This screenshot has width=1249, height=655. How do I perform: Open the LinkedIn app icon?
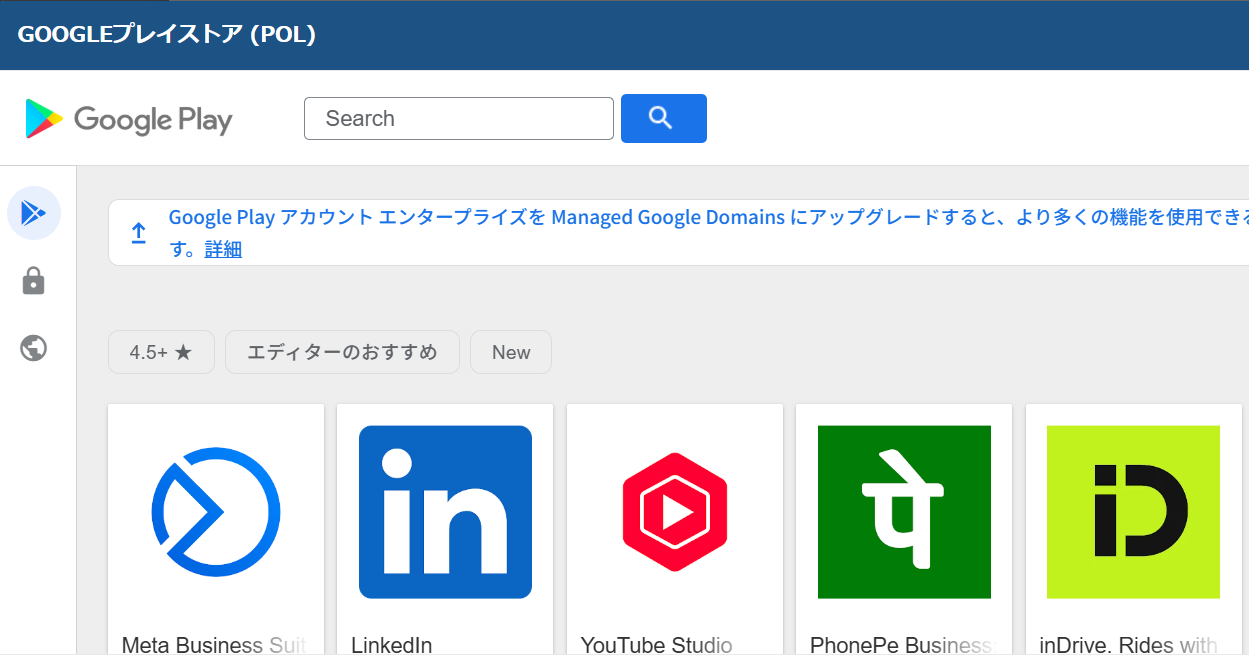tap(445, 512)
